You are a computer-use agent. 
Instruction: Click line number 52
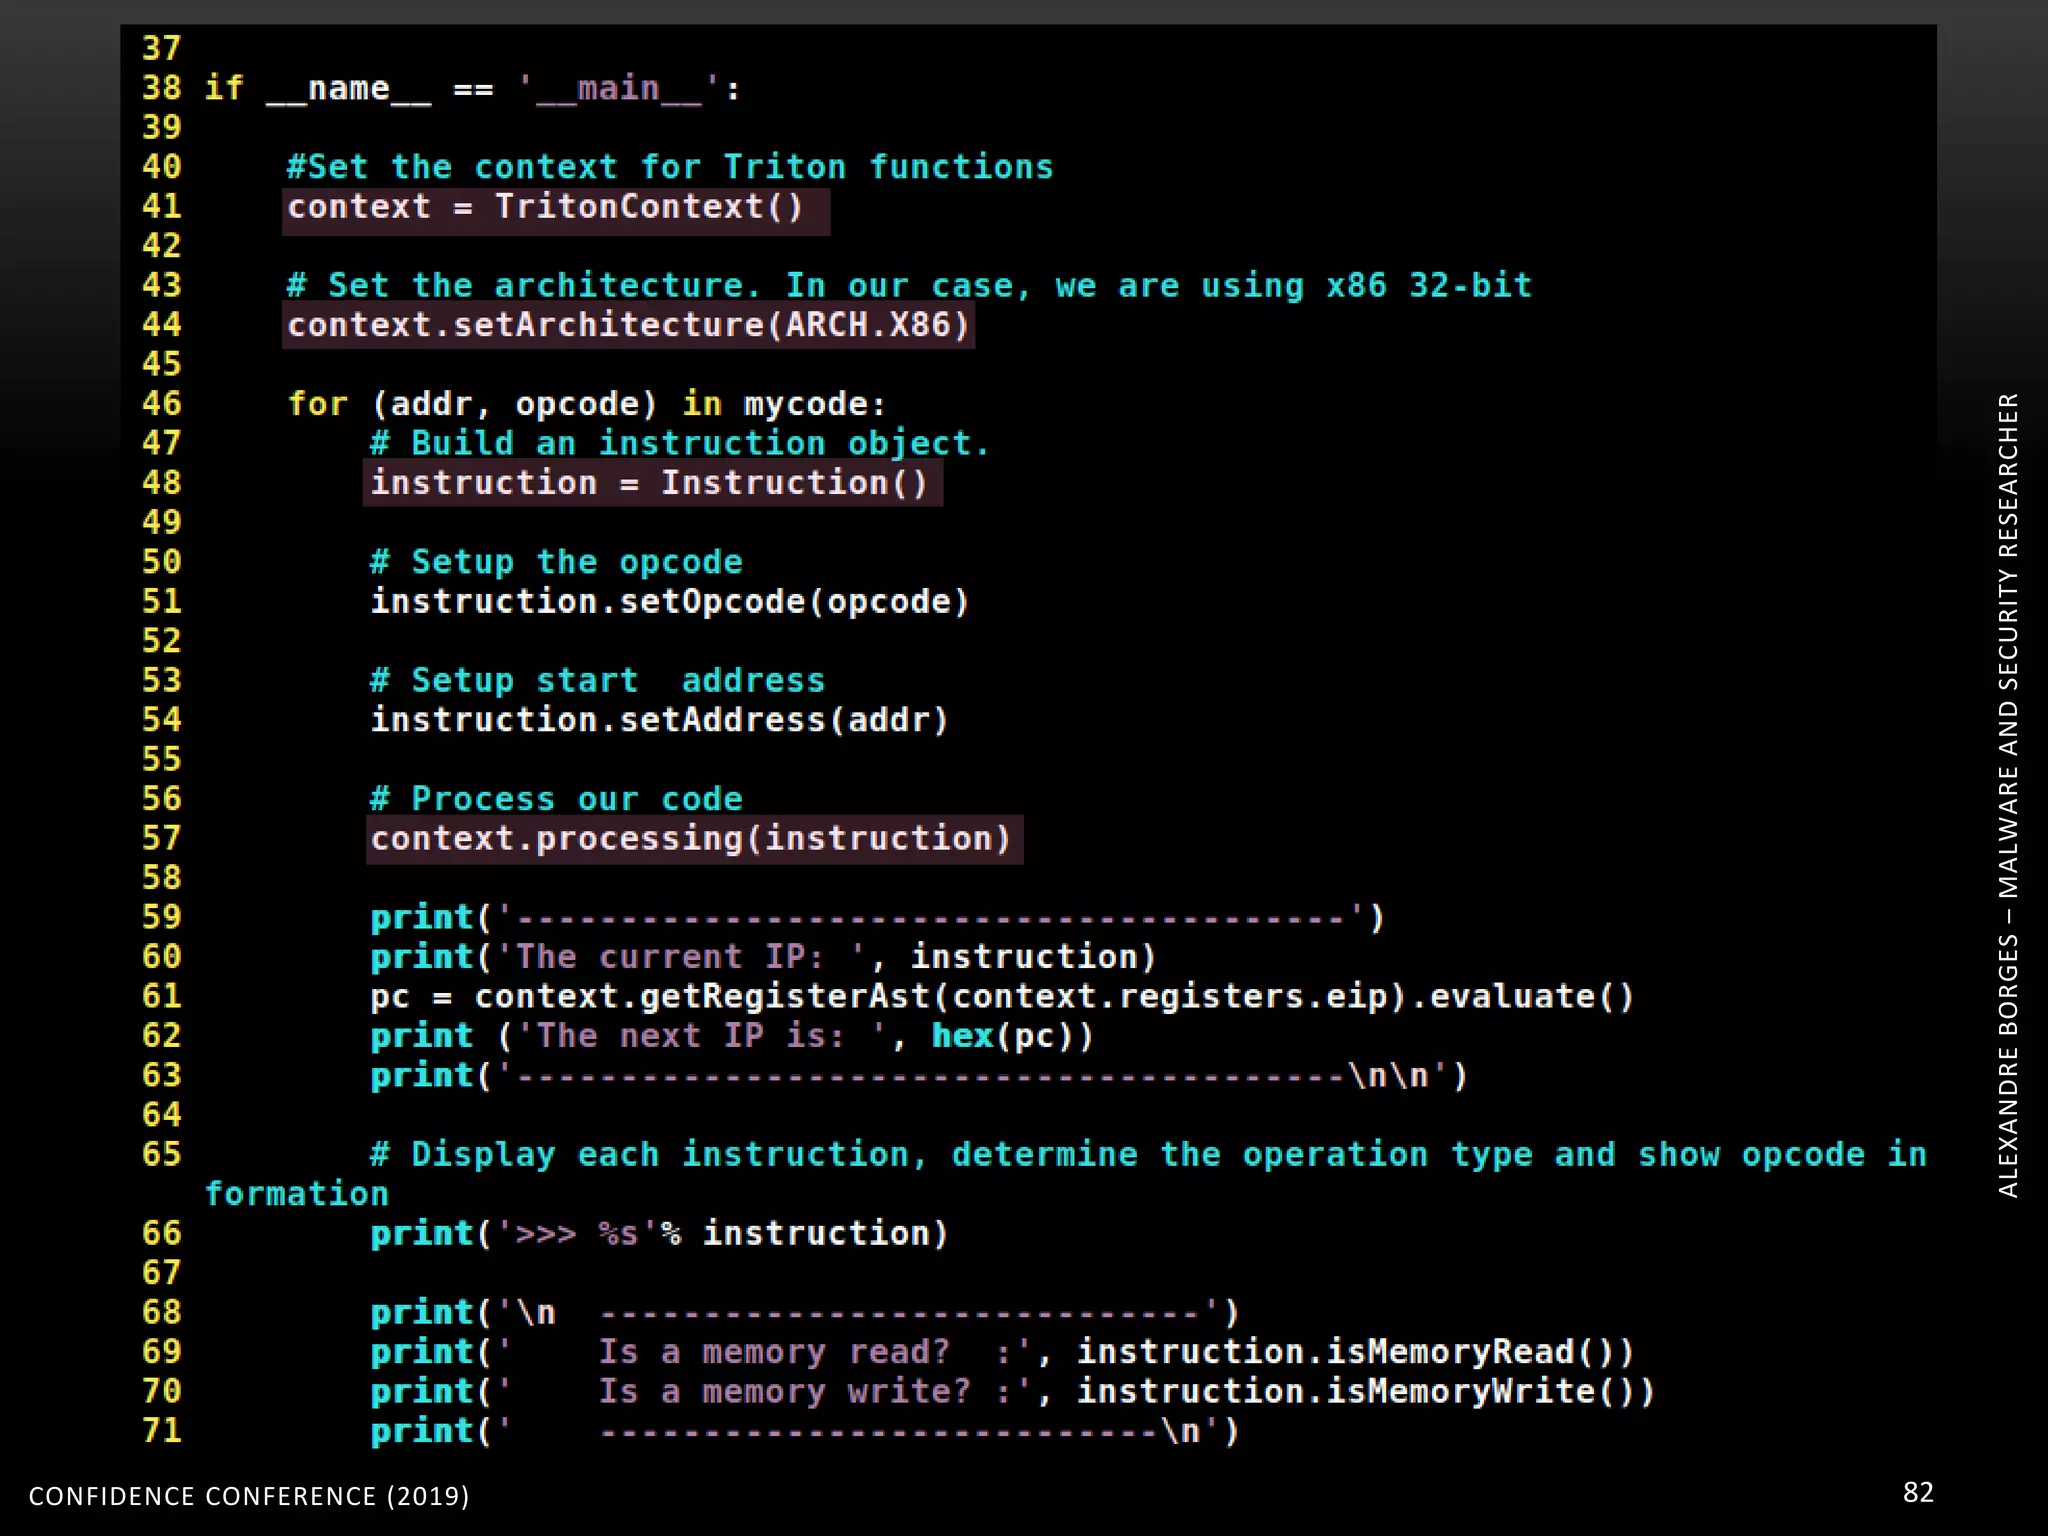pyautogui.click(x=162, y=641)
